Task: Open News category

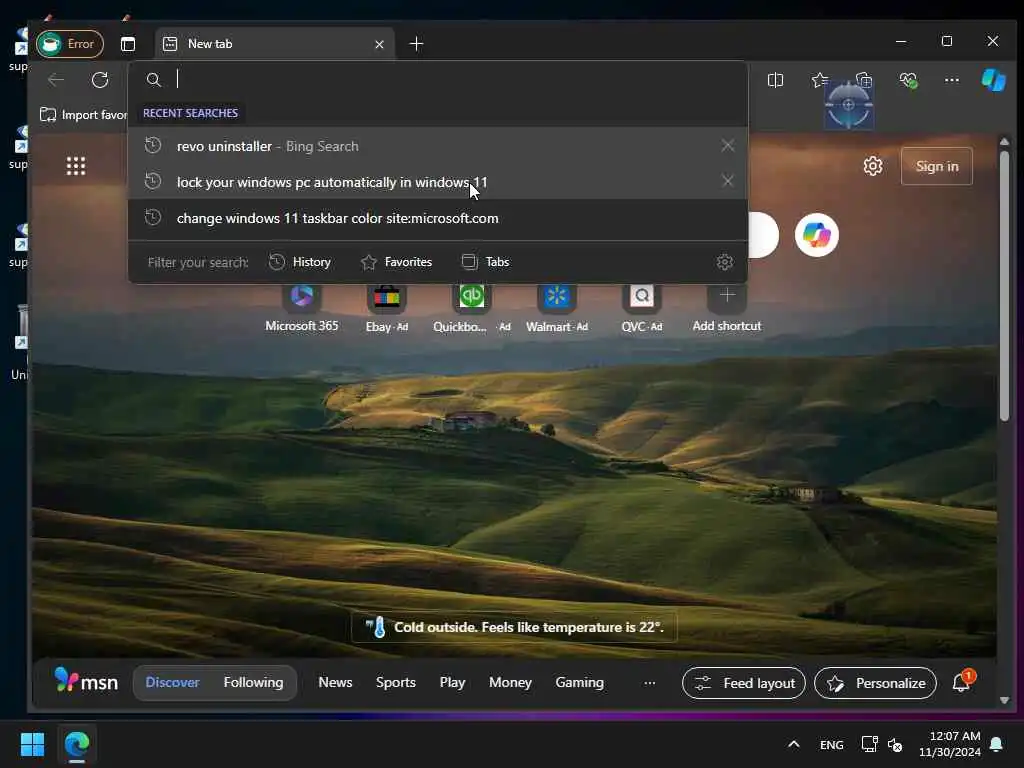Action: pyautogui.click(x=335, y=682)
